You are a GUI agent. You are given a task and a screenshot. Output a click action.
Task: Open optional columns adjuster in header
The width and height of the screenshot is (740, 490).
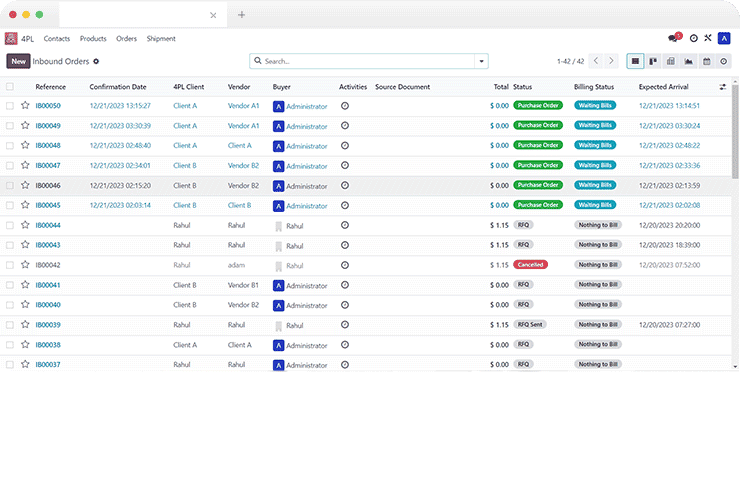[722, 87]
